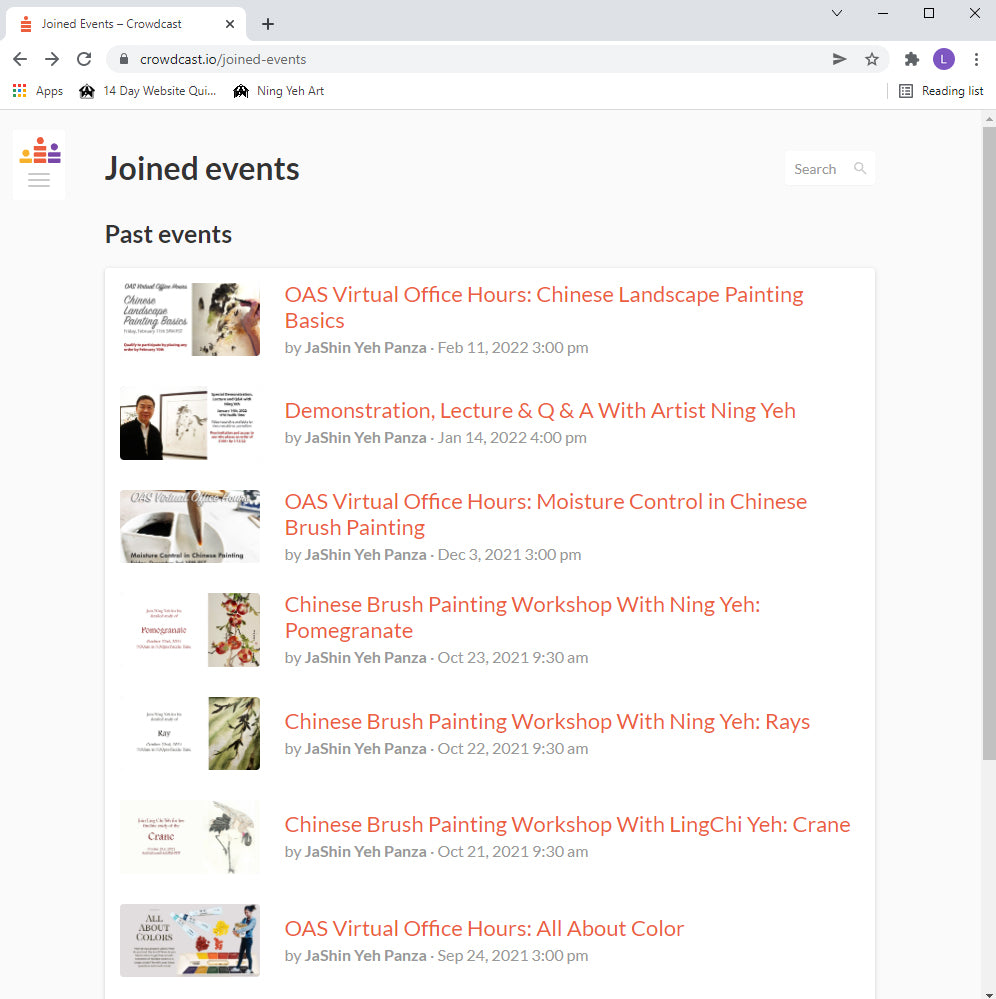Click JaShin Yeh Panza on the Jan 14, 2022 event
Viewport: 996px width, 999px height.
365,438
